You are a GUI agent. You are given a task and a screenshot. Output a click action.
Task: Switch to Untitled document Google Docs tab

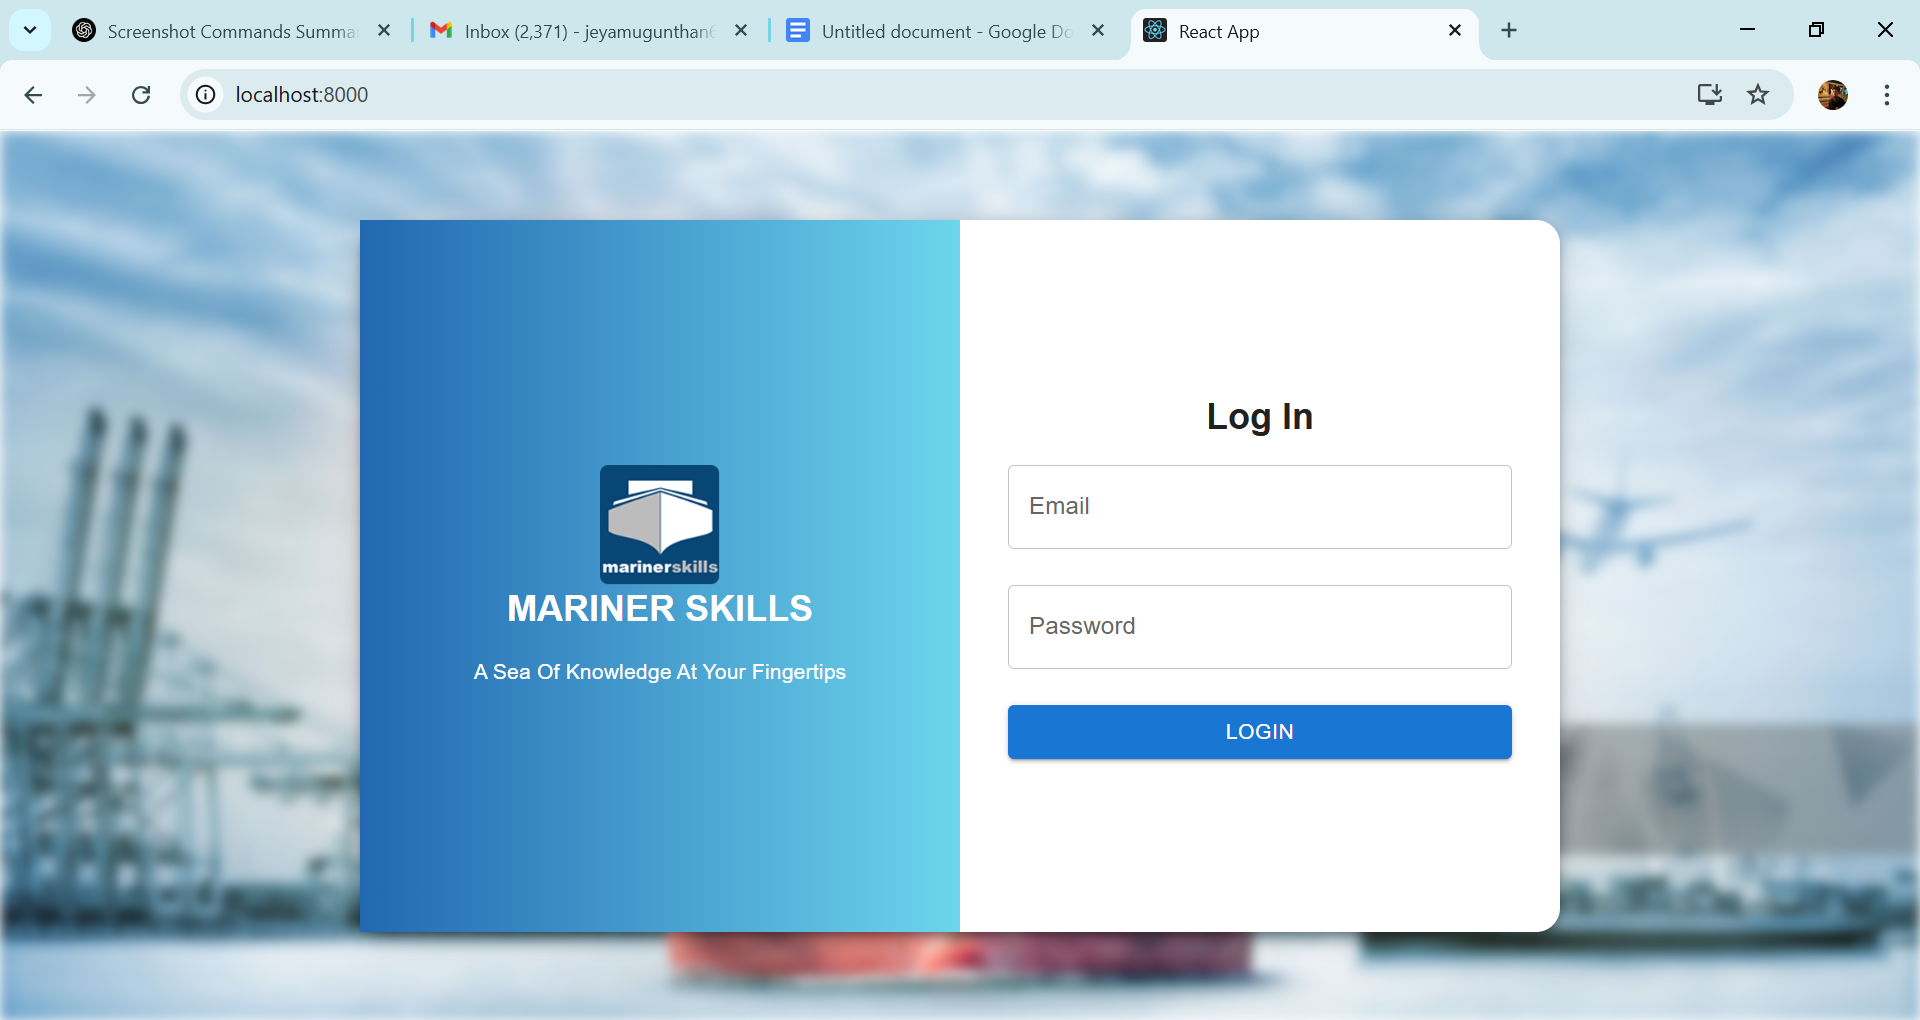[940, 31]
